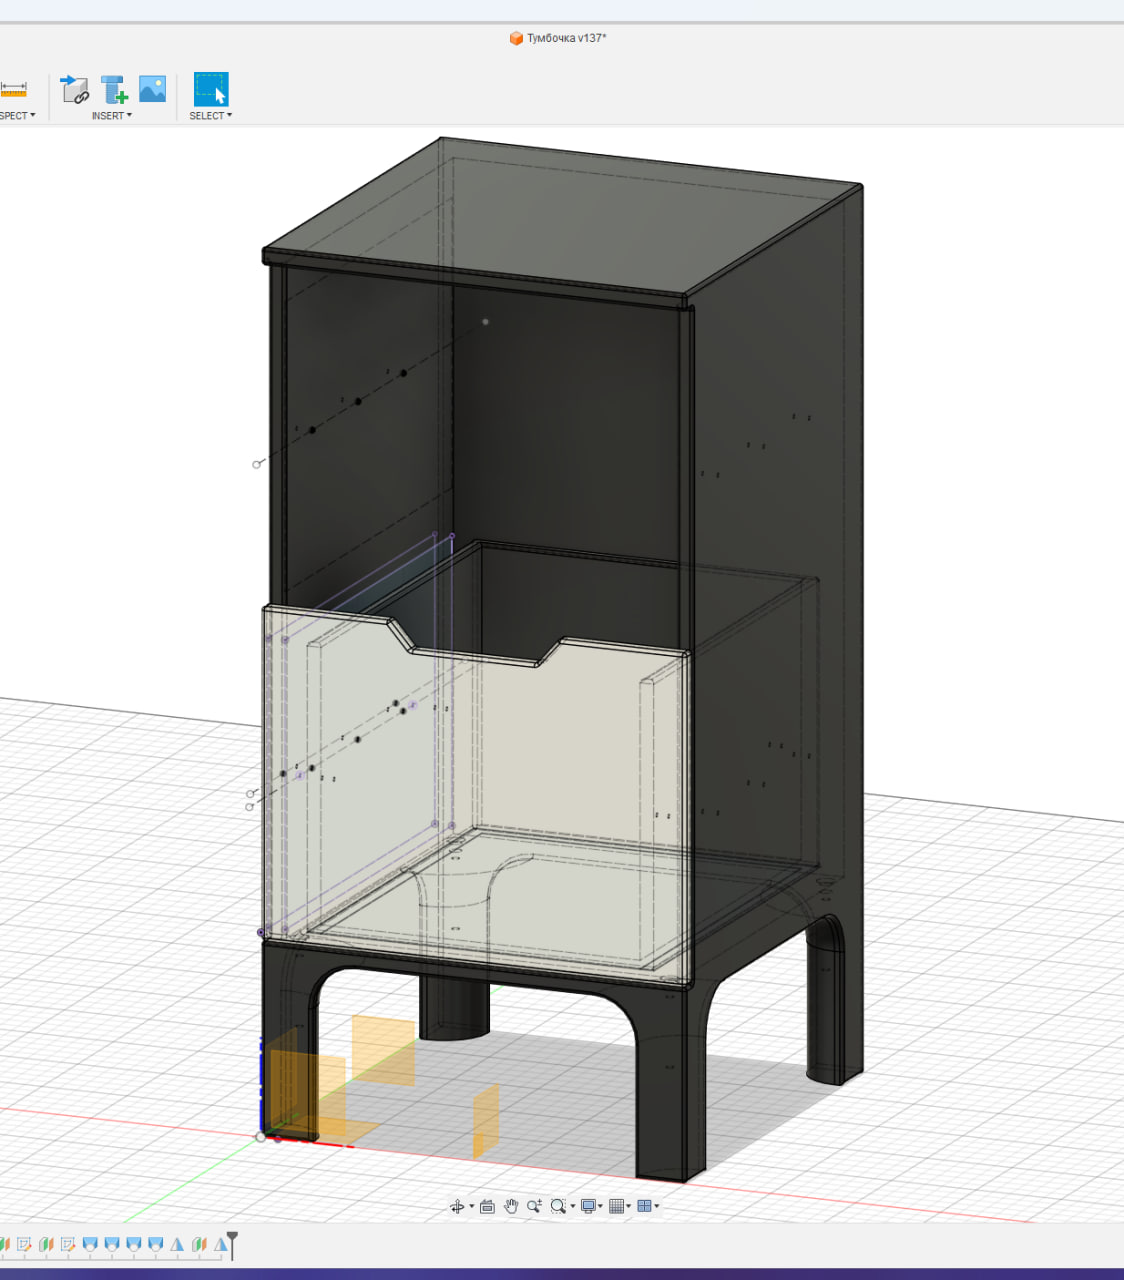Image resolution: width=1124 pixels, height=1280 pixels.
Task: Click the Zoom Window/Fit icon
Action: (x=558, y=1206)
